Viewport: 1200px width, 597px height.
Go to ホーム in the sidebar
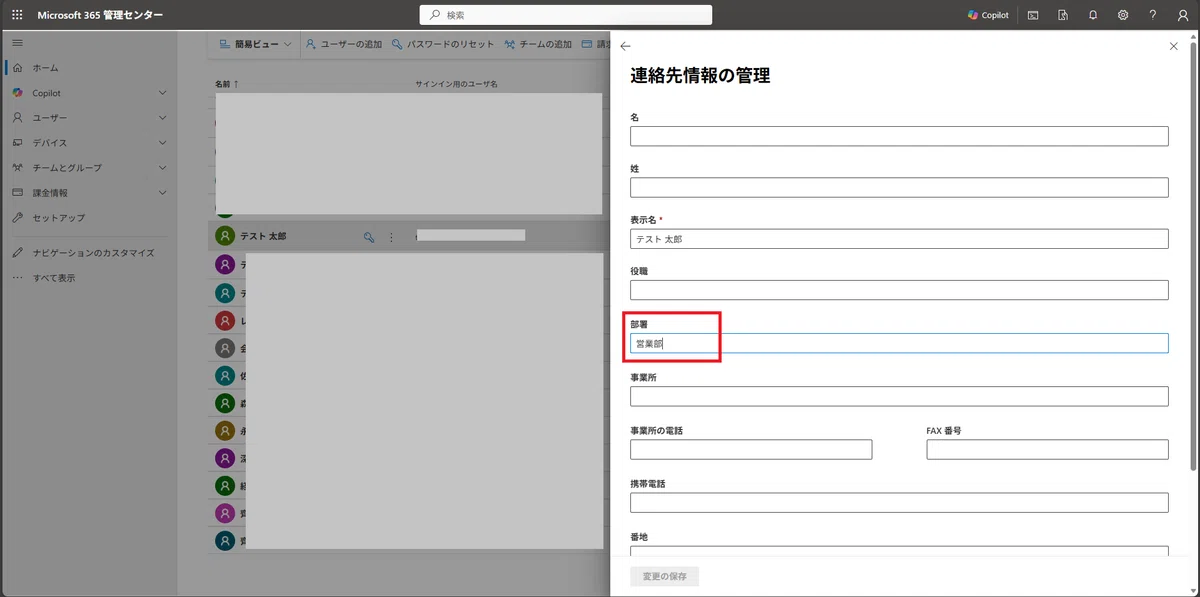point(45,68)
